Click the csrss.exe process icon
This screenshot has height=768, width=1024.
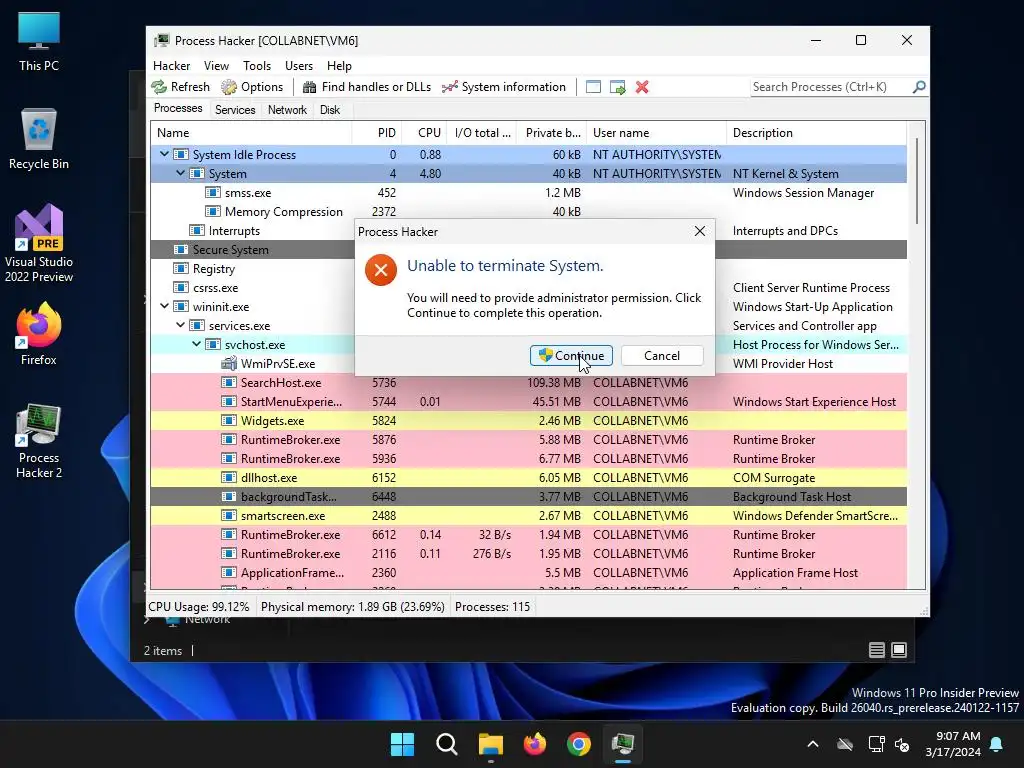pyautogui.click(x=181, y=287)
